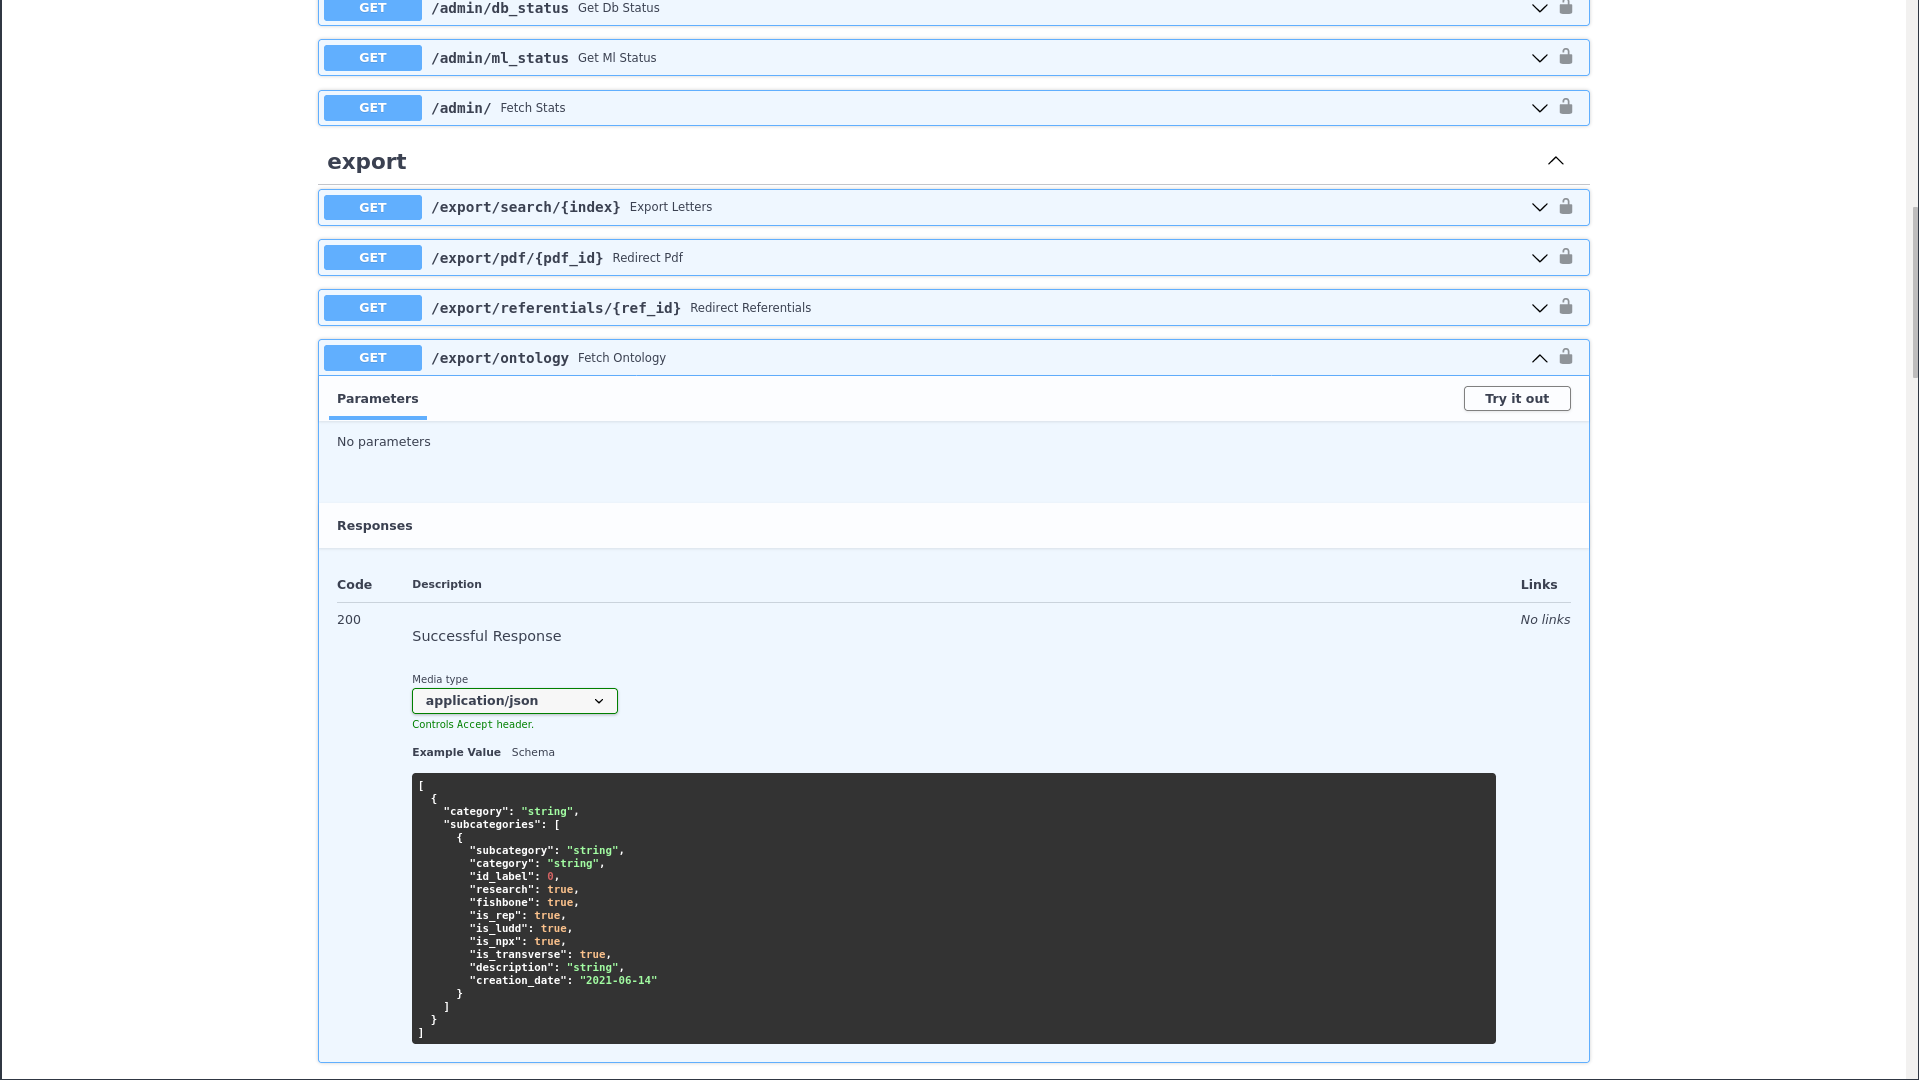The image size is (1919, 1080).
Task: Select the Parameters tab
Action: pos(378,398)
